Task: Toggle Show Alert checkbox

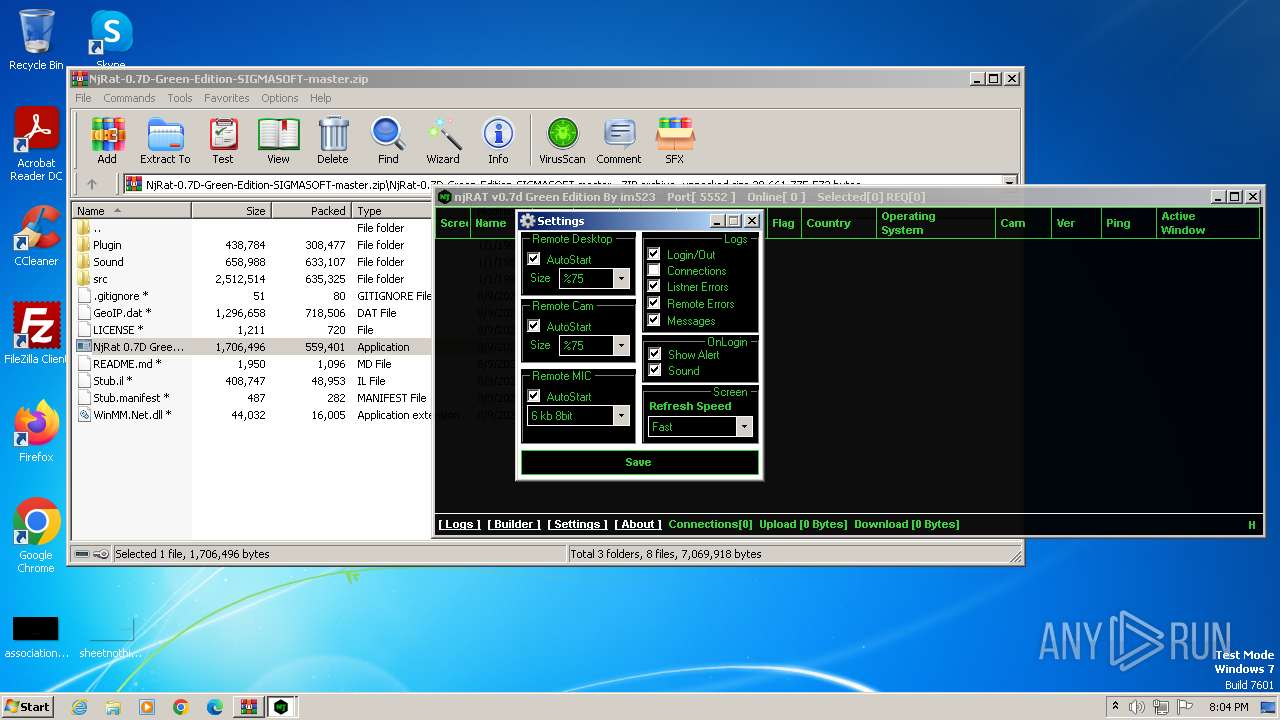Action: click(655, 354)
